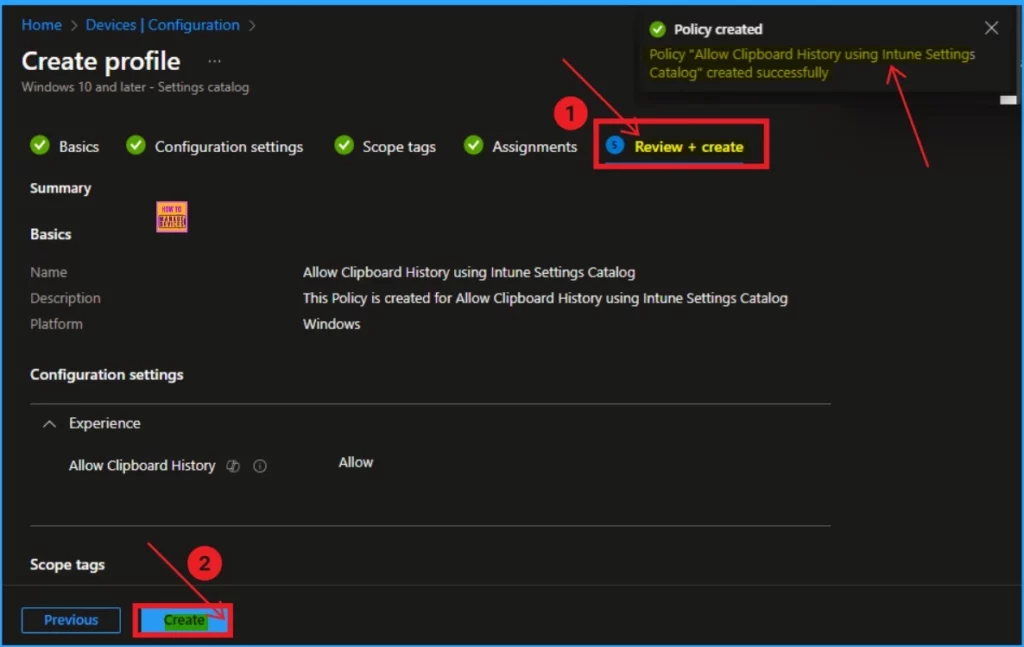Click the Platform value 'Windows'
Viewport: 1024px width, 647px height.
pyautogui.click(x=331, y=324)
